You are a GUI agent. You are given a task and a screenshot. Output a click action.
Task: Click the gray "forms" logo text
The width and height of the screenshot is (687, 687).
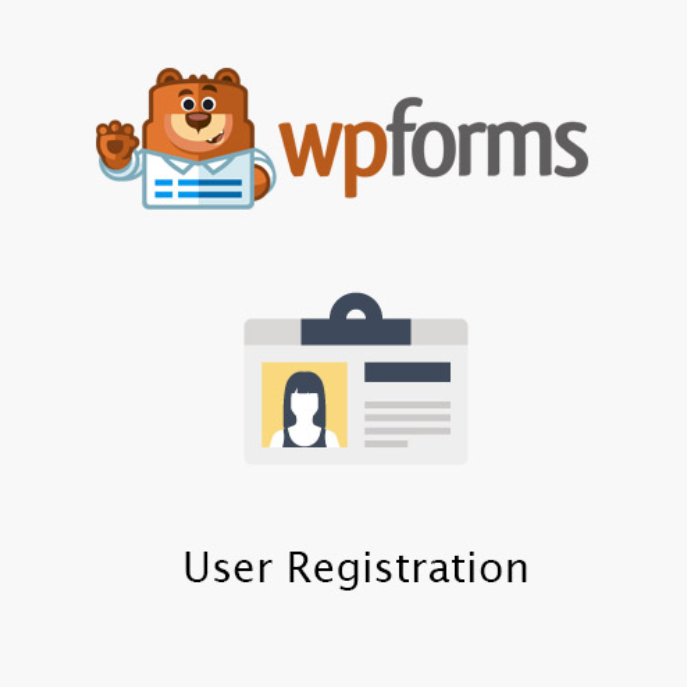(x=487, y=137)
